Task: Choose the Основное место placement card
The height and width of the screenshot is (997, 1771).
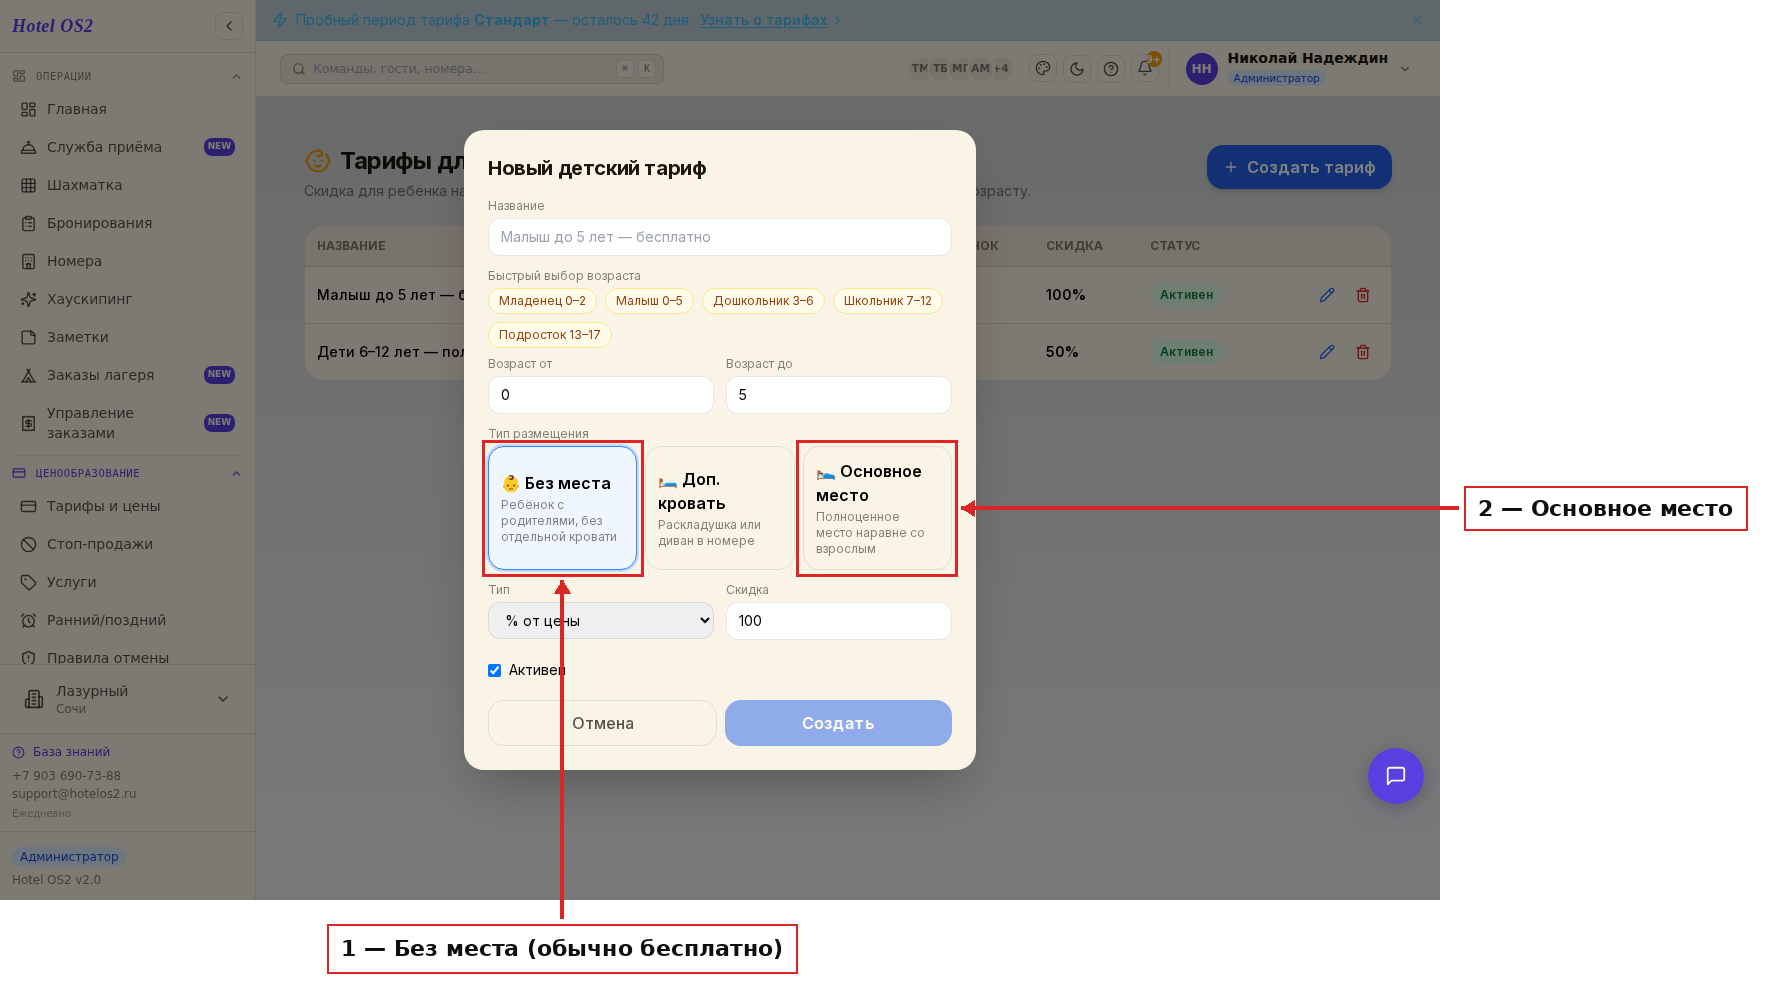Action: click(x=877, y=508)
